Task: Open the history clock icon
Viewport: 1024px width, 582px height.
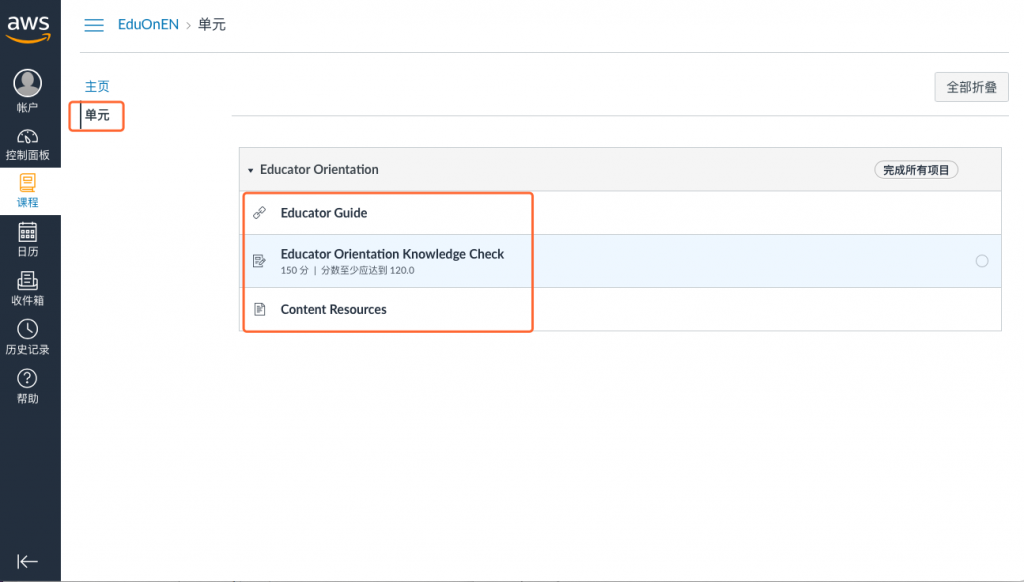Action: [x=28, y=330]
